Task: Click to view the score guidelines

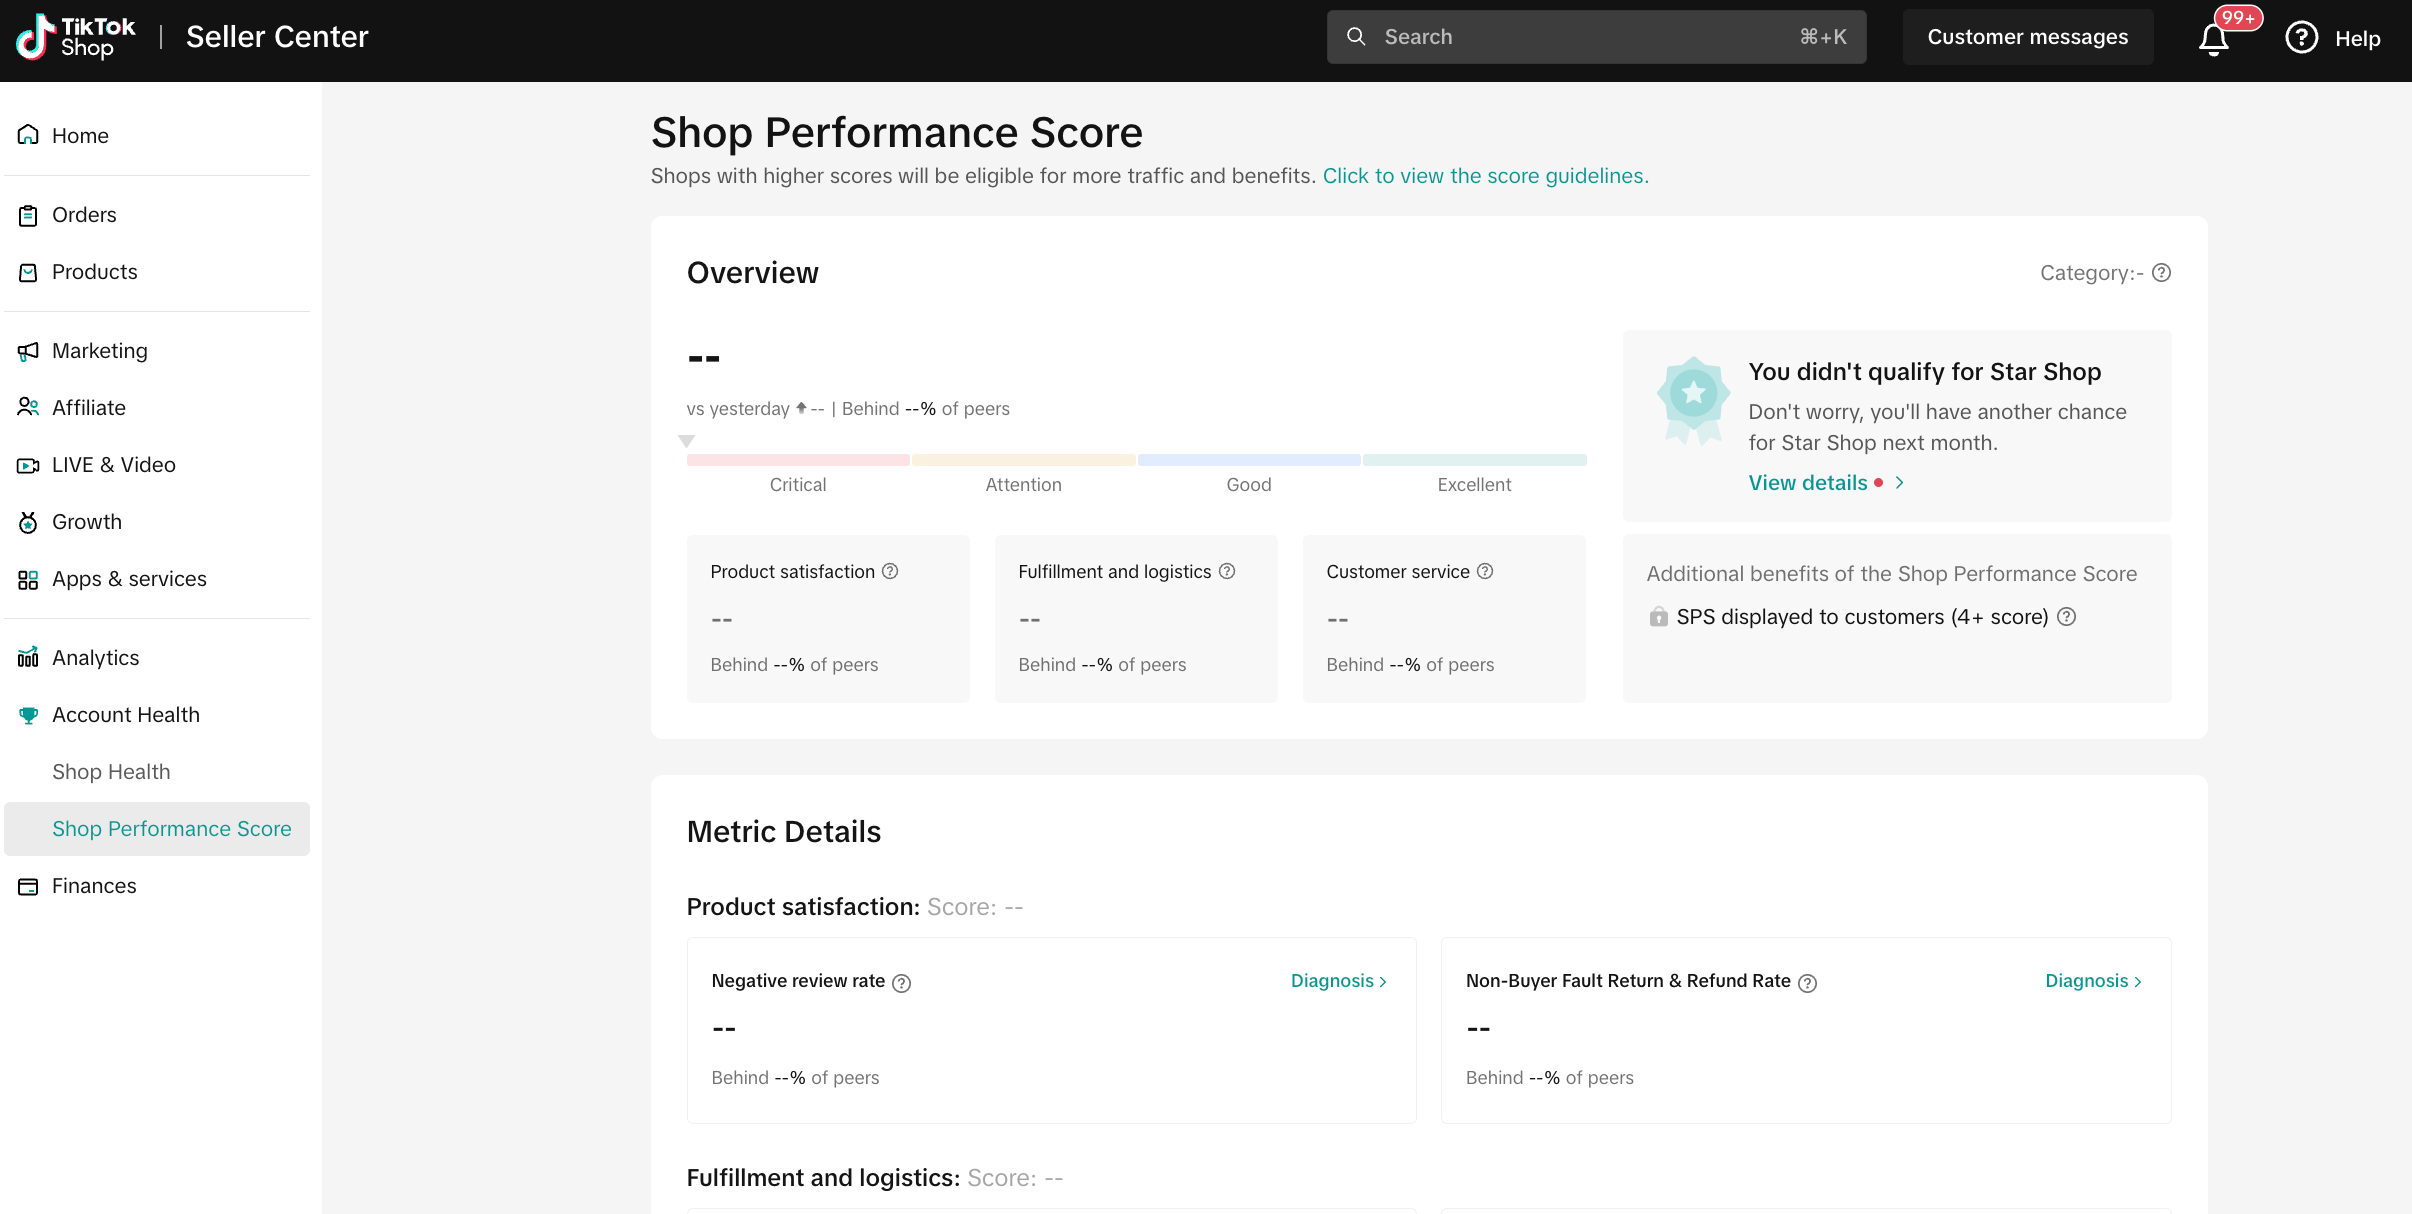Action: click(1485, 175)
